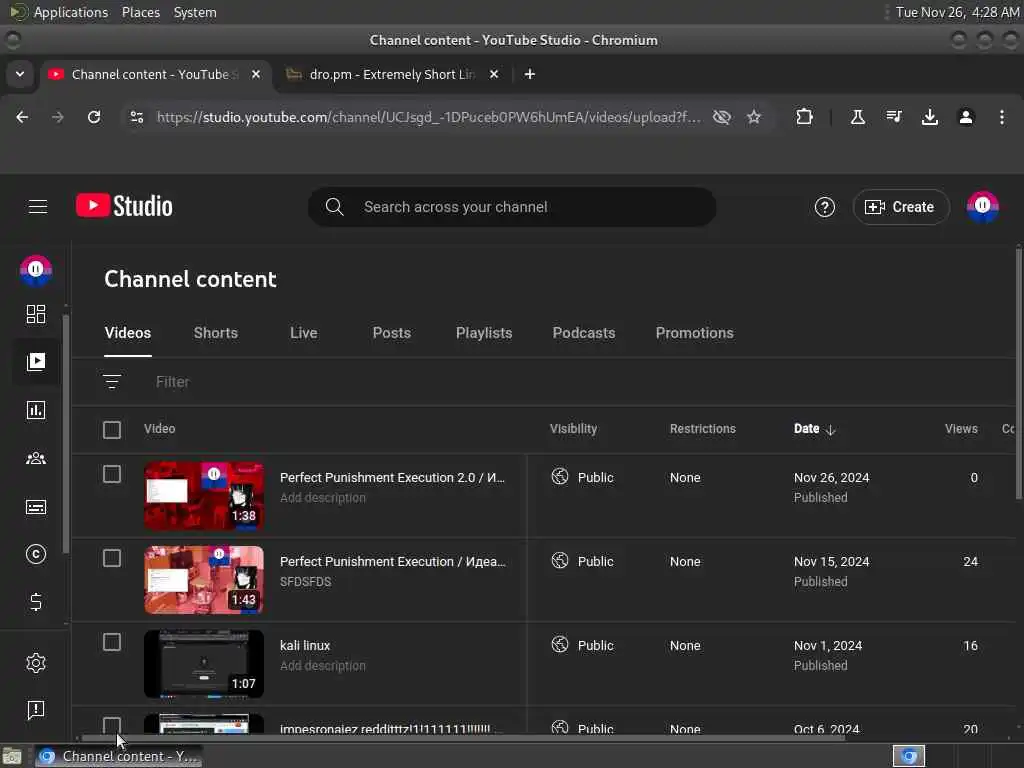1024x768 pixels.
Task: Expand the tab search dropdown arrow
Action: pyautogui.click(x=20, y=74)
